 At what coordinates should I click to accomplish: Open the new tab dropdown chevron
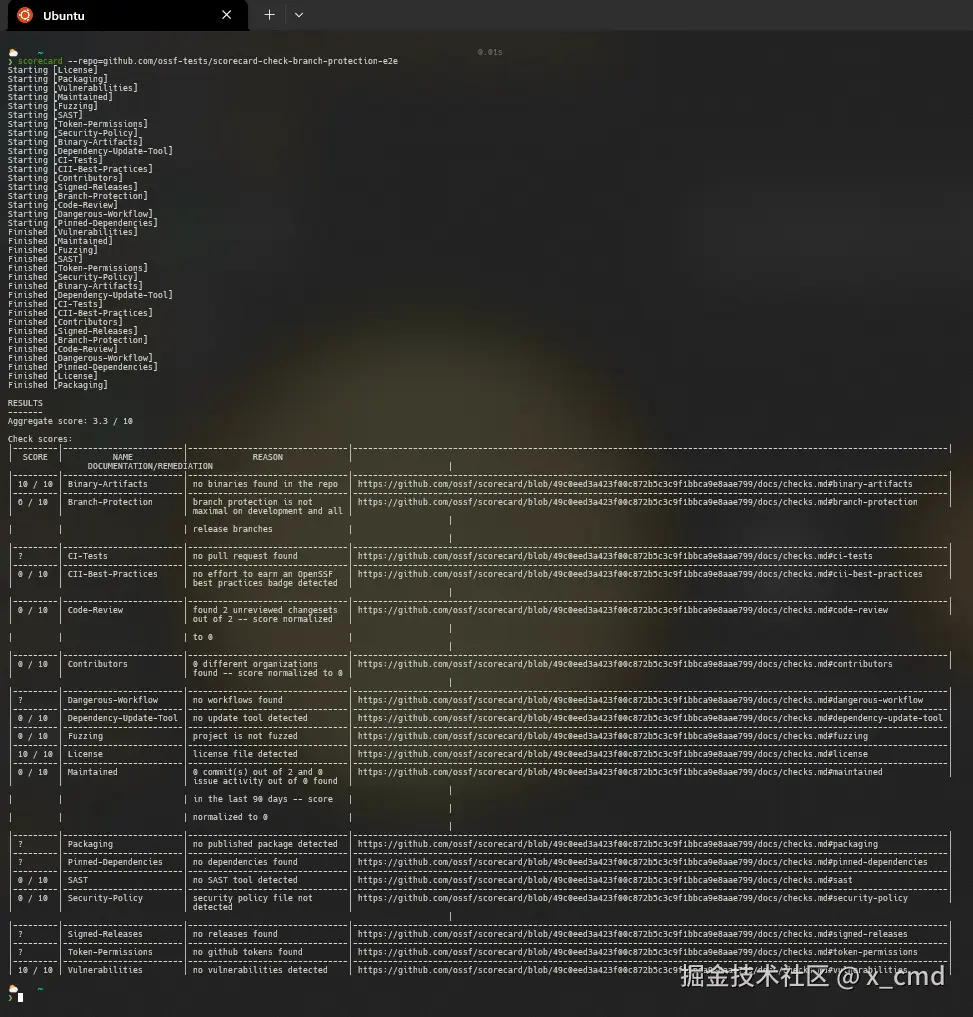(297, 15)
